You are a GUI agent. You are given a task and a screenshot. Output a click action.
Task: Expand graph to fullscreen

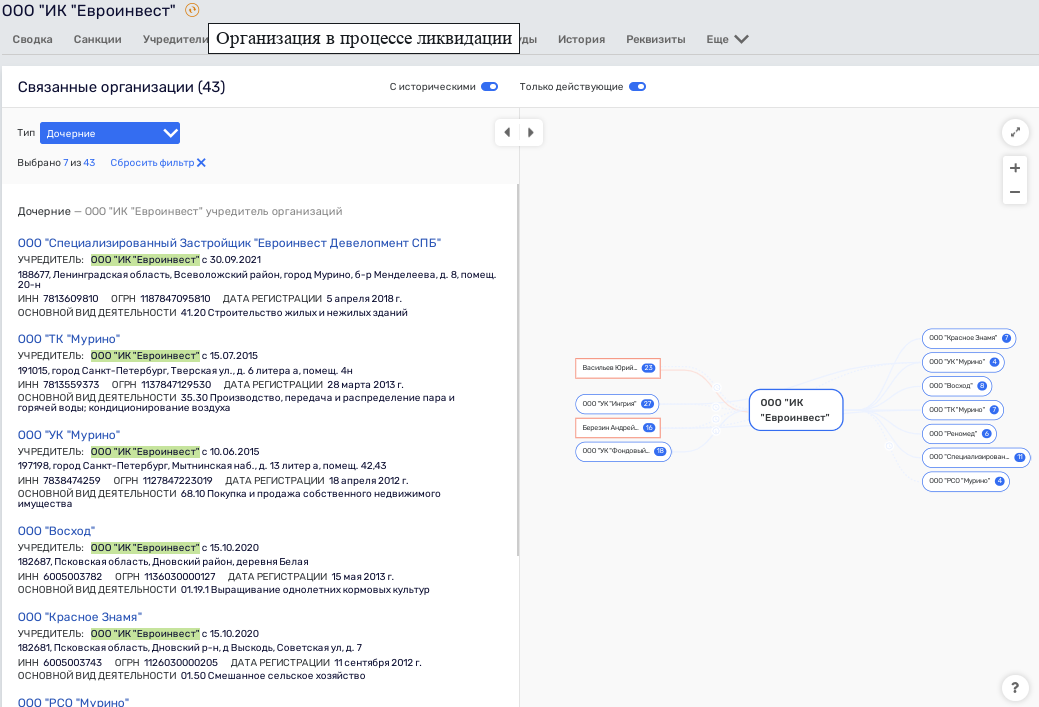coord(1014,133)
